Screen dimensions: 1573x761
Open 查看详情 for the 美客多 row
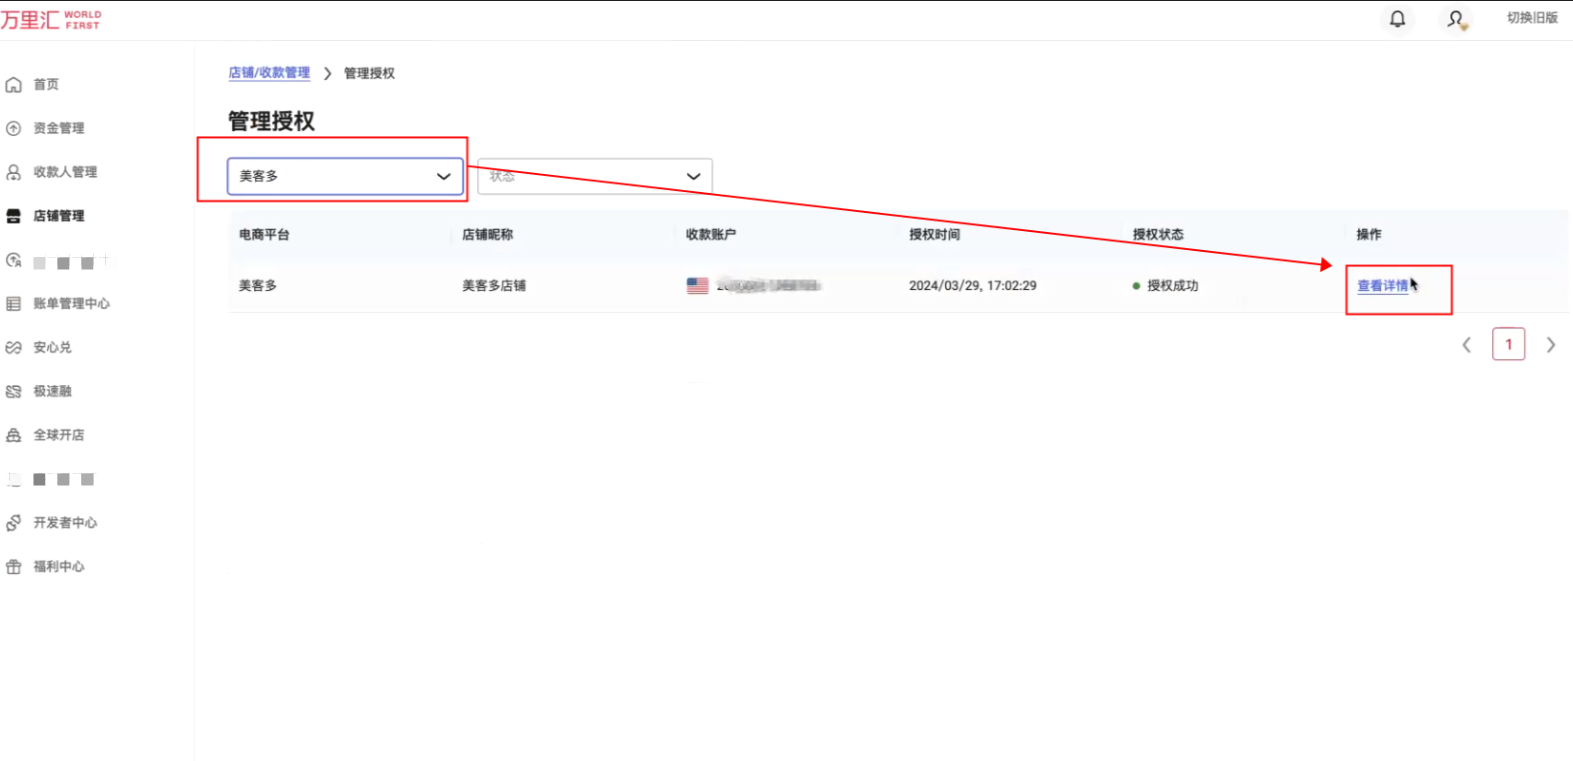point(1383,286)
